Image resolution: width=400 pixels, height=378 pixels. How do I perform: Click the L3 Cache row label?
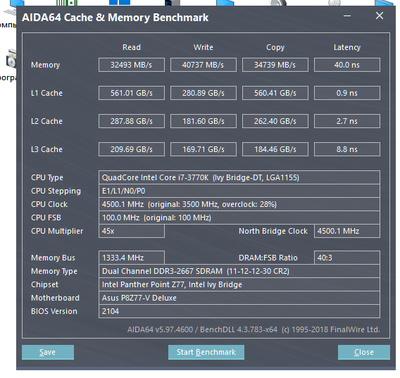(x=47, y=149)
